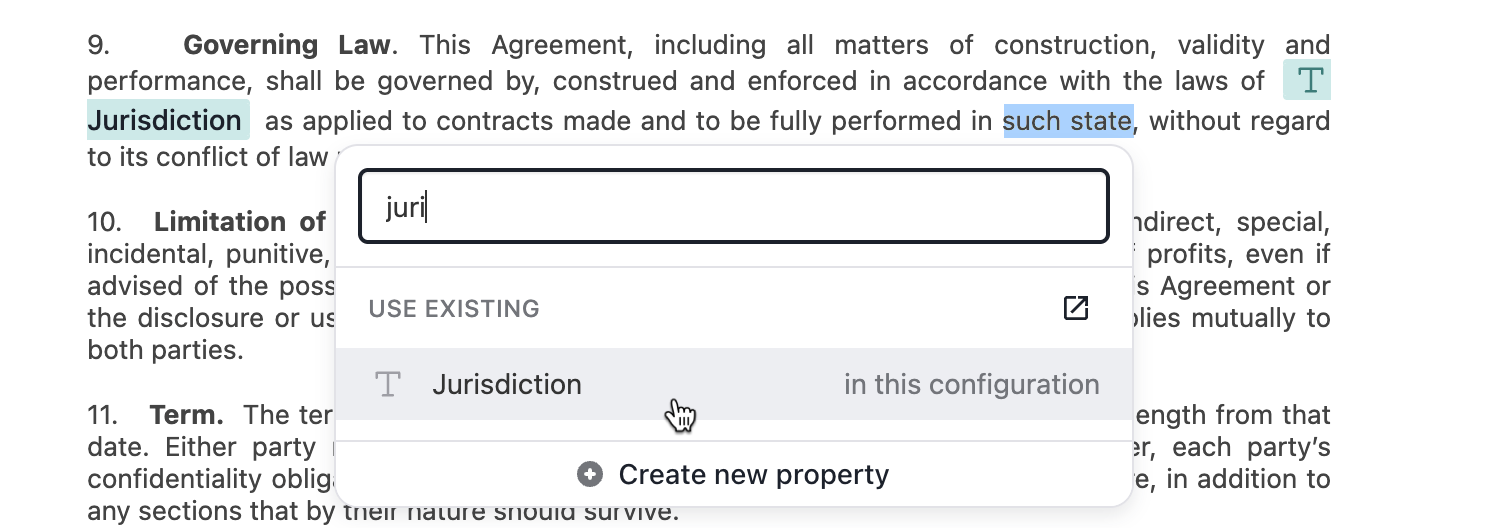Place cursor in the phrase 'both parties.'
The height and width of the screenshot is (528, 1512).
coord(166,352)
